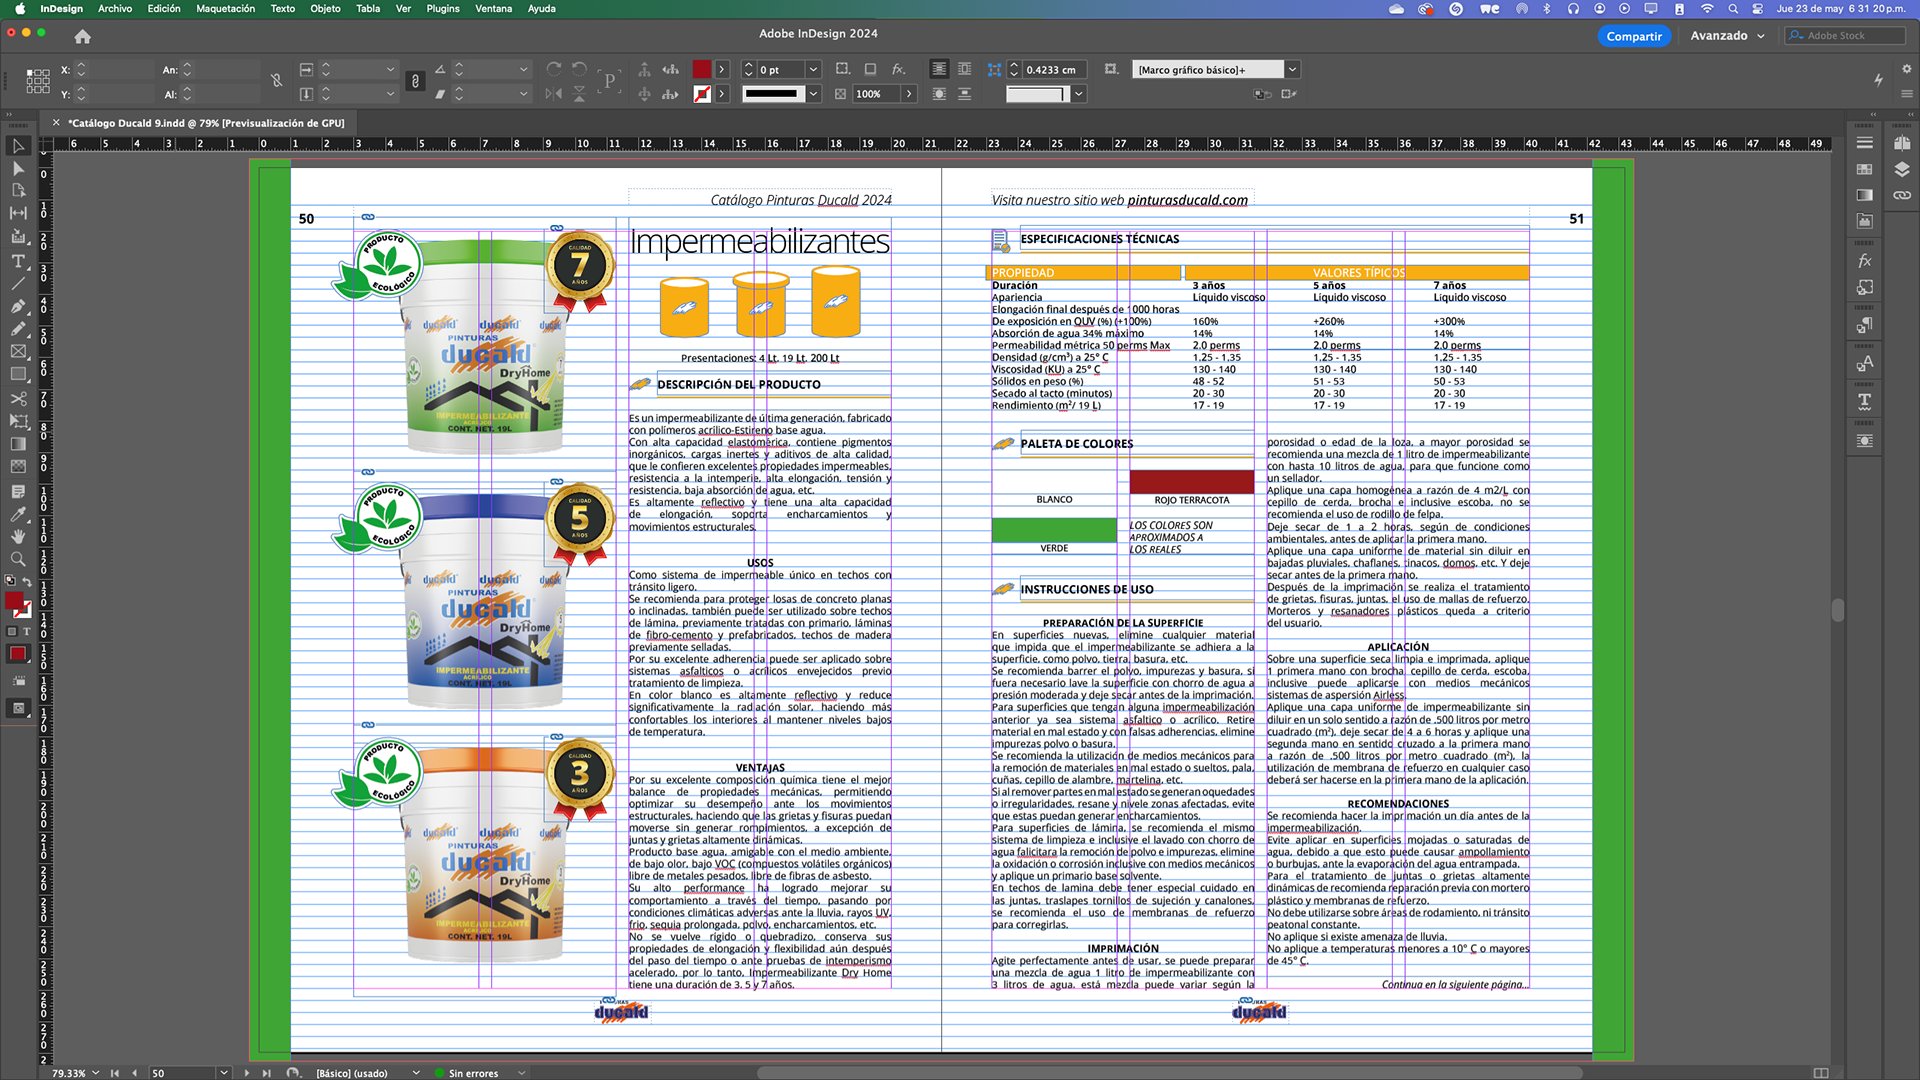The width and height of the screenshot is (1920, 1080).
Task: Open the stroke weight dropdown
Action: 813,70
